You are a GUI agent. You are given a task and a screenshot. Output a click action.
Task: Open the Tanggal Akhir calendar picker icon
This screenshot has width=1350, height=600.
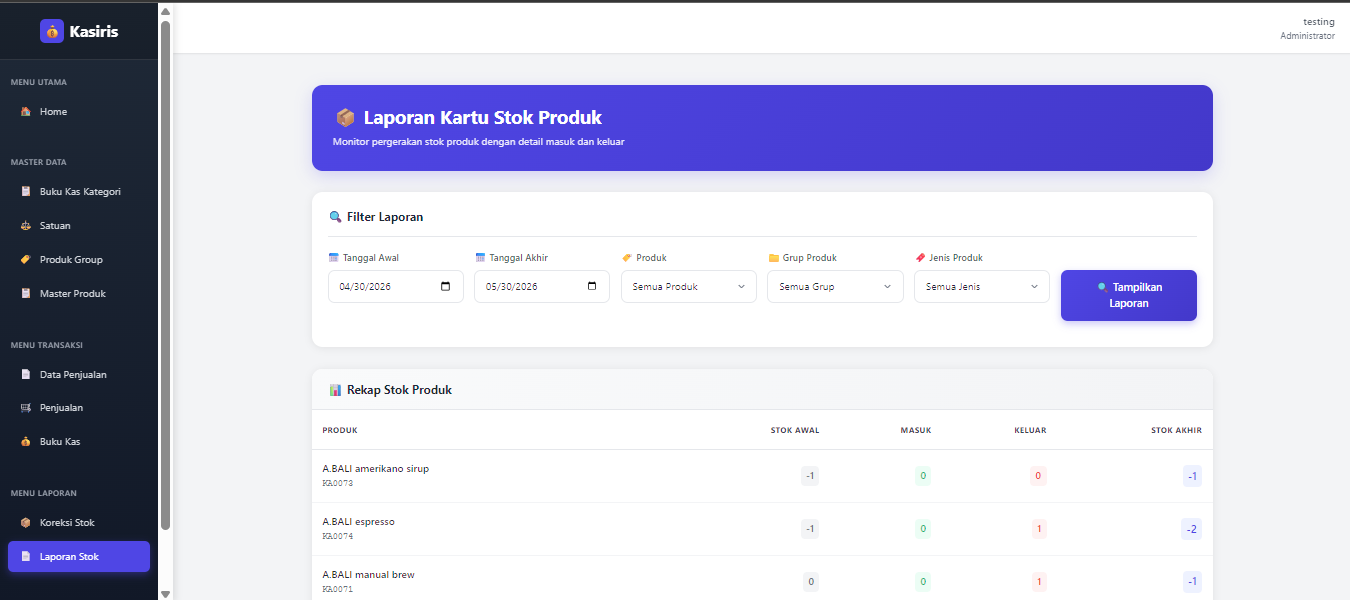click(592, 286)
